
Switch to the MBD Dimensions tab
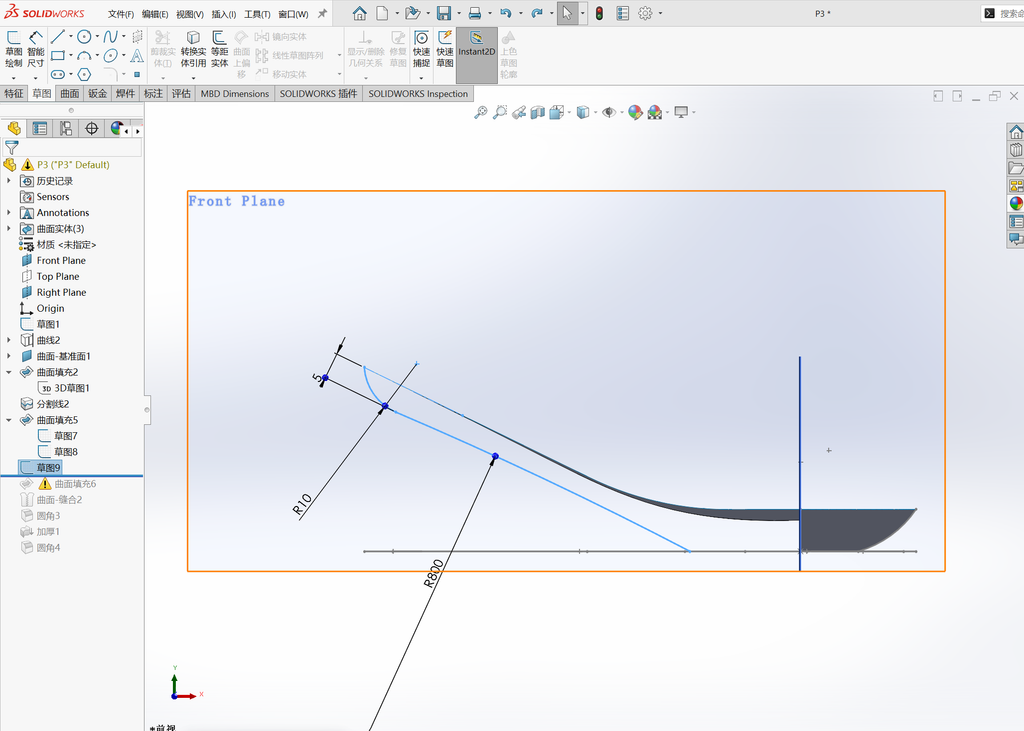235,93
